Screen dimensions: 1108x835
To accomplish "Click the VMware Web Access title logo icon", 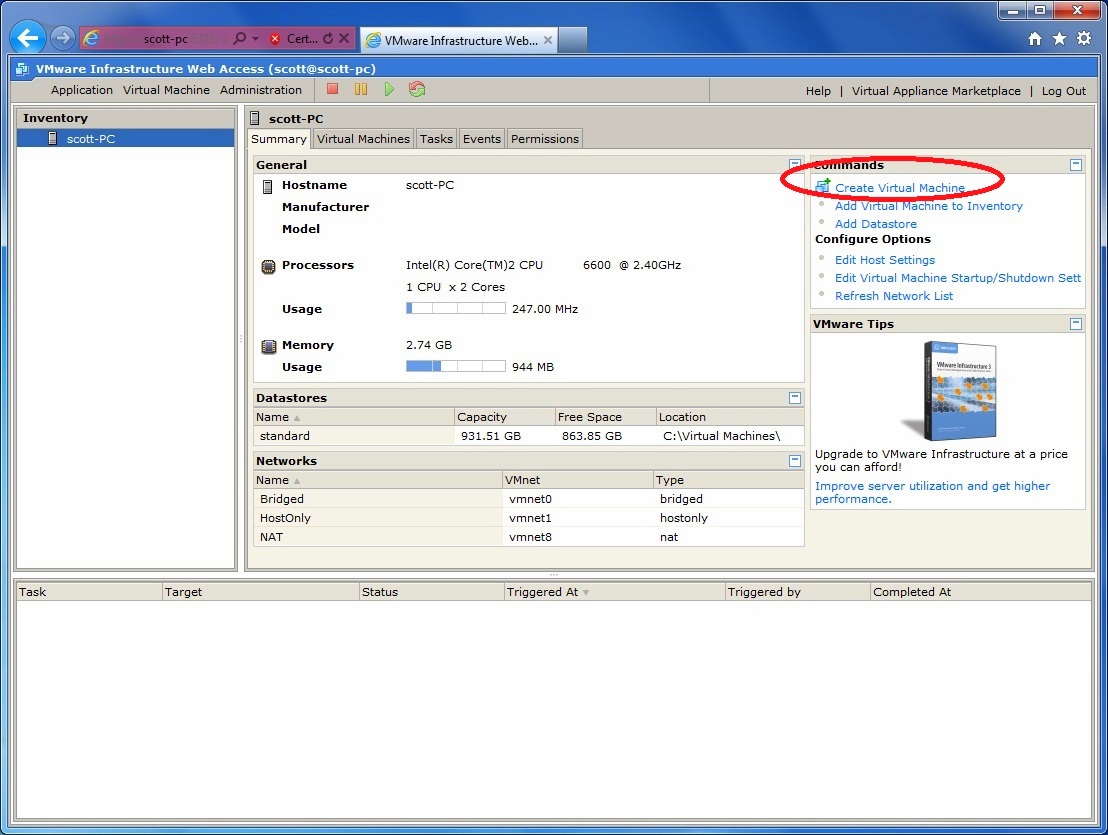I will (x=23, y=69).
